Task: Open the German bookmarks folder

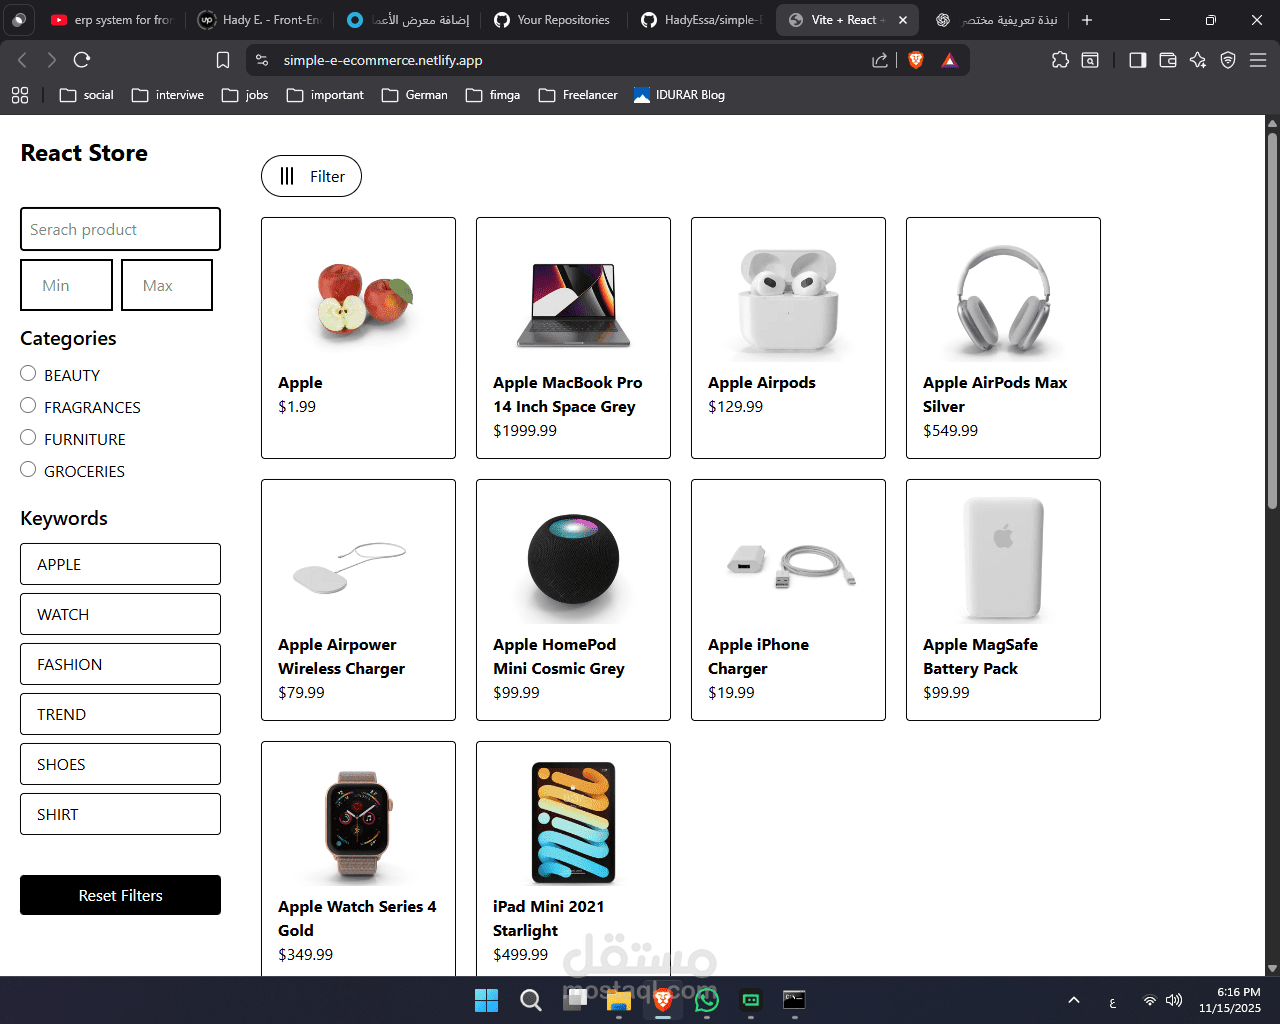Action: click(415, 95)
